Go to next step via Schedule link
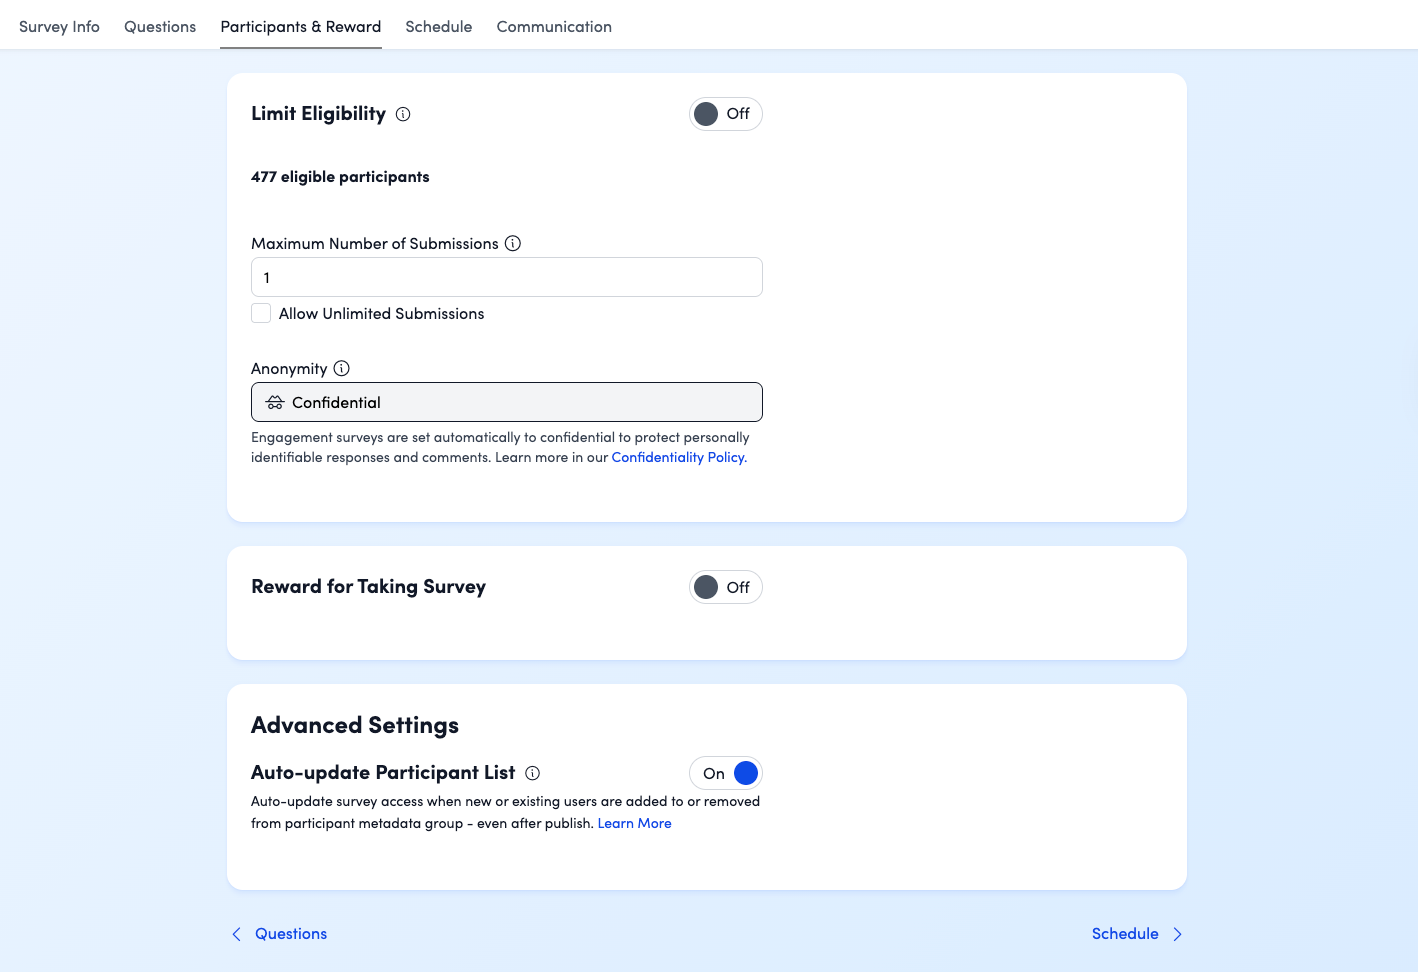This screenshot has width=1418, height=972. click(1125, 934)
